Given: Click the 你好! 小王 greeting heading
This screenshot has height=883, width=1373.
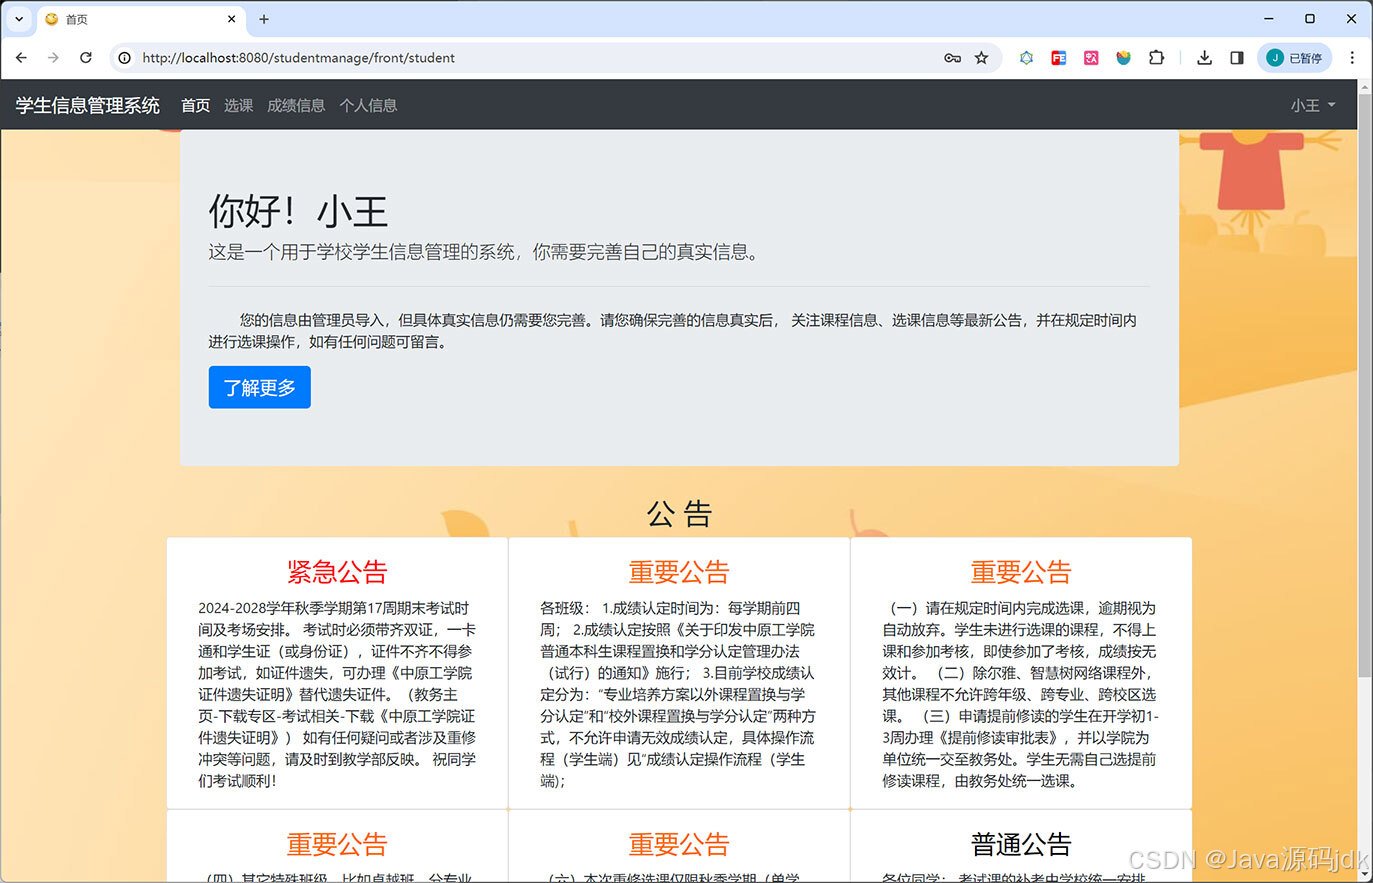Looking at the screenshot, I should pos(298,211).
